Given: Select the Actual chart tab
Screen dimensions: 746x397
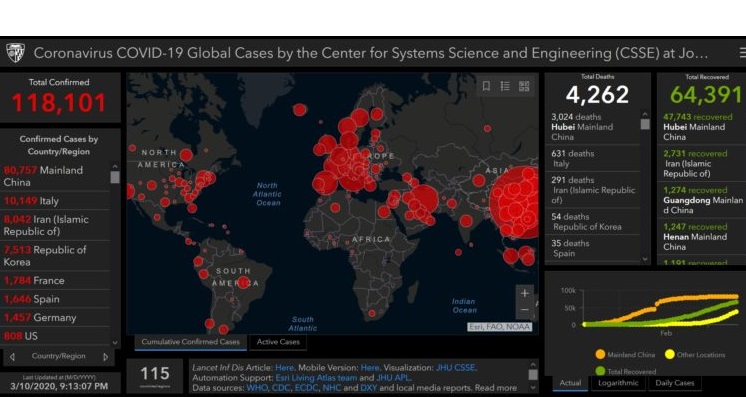Looking at the screenshot, I should coord(570,383).
